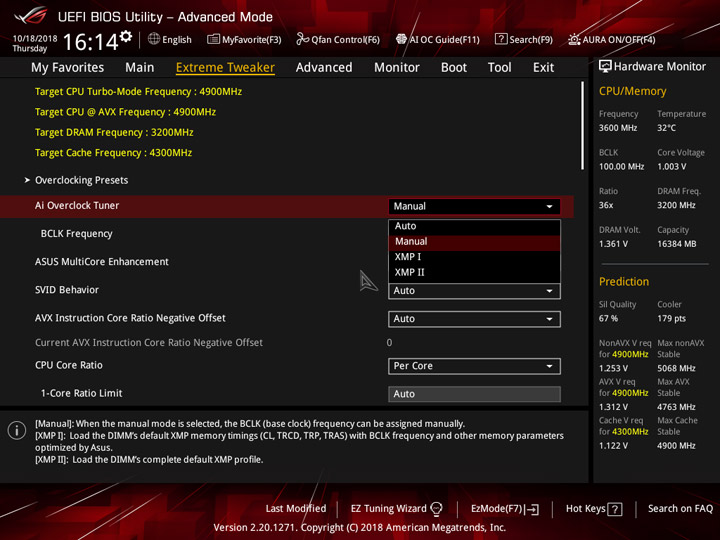Click the Core Voltage 1.003 V value
Image resolution: width=720 pixels, height=540 pixels.
671,166
